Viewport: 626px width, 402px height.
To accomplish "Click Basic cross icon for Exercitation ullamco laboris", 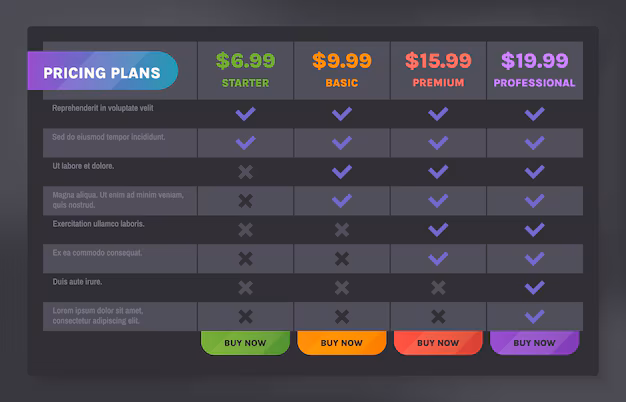I will 342,230.
